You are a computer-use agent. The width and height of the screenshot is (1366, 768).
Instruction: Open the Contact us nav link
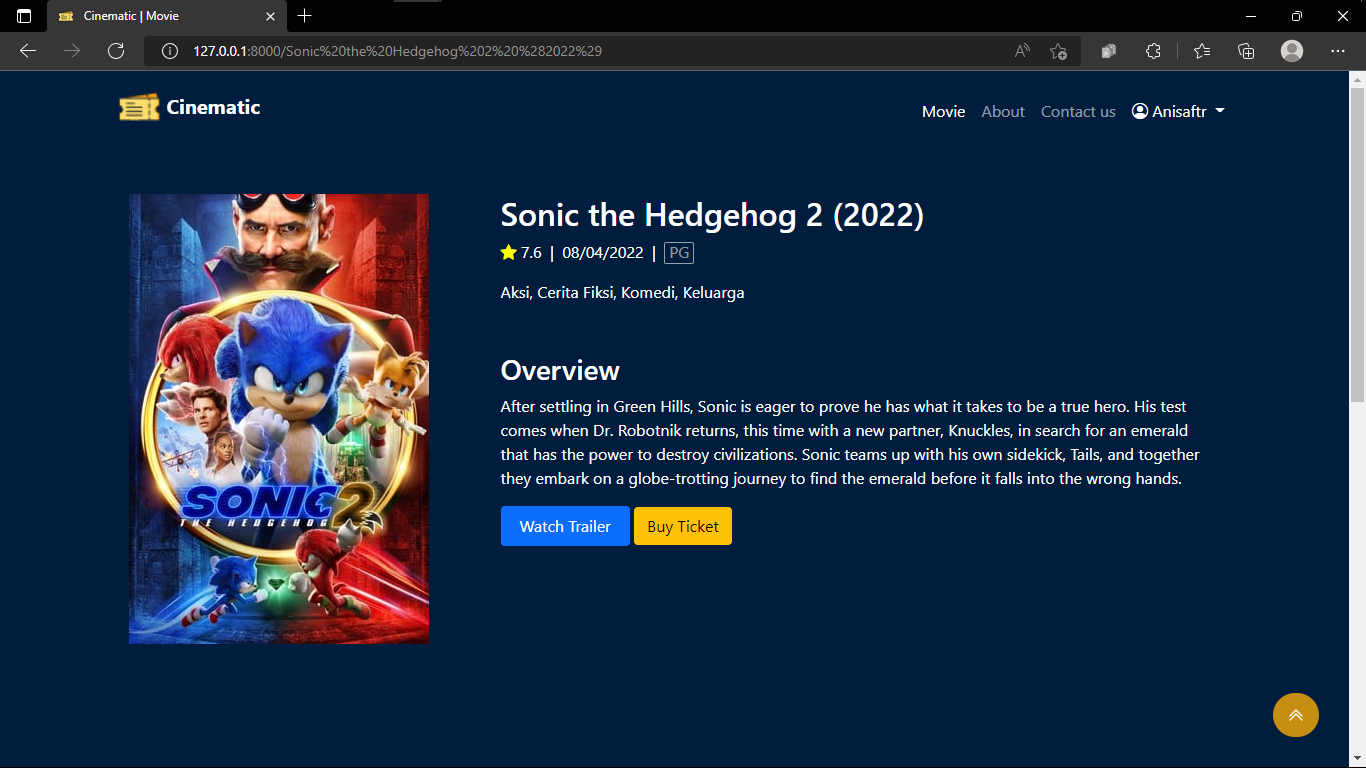pos(1078,111)
